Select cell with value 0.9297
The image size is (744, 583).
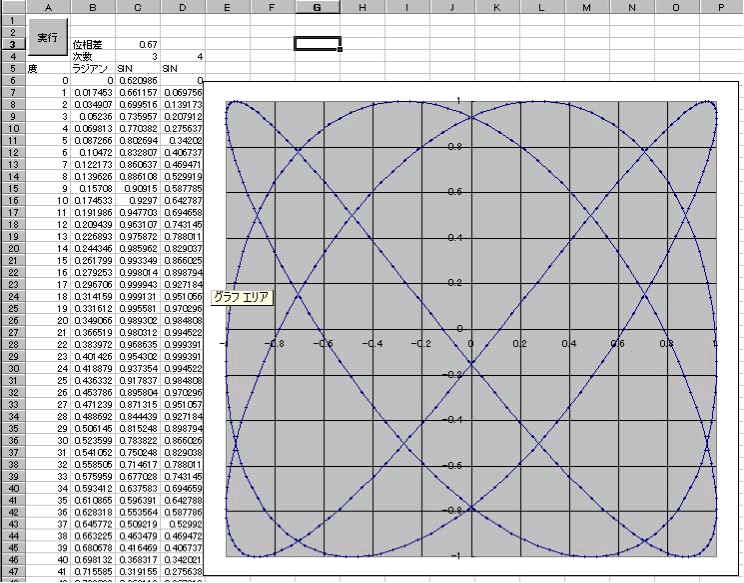click(x=138, y=201)
